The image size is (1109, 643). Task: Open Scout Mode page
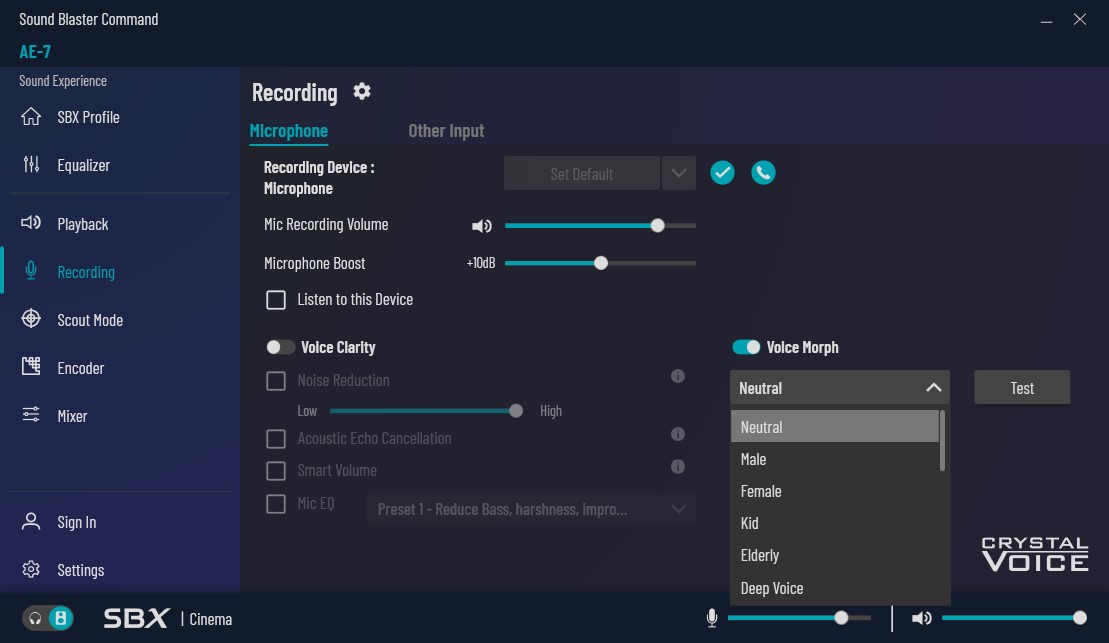[x=90, y=320]
